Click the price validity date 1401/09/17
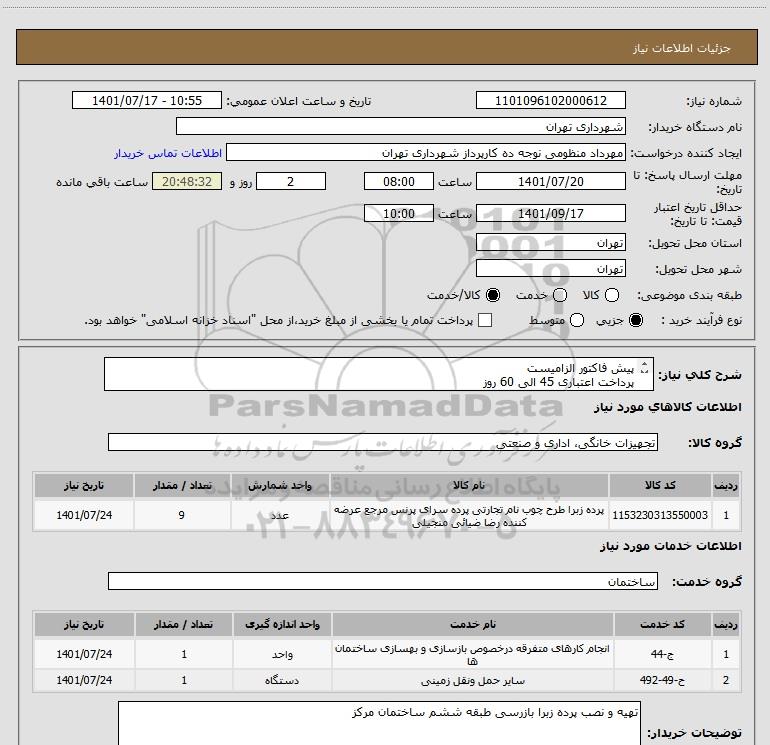 coord(550,213)
